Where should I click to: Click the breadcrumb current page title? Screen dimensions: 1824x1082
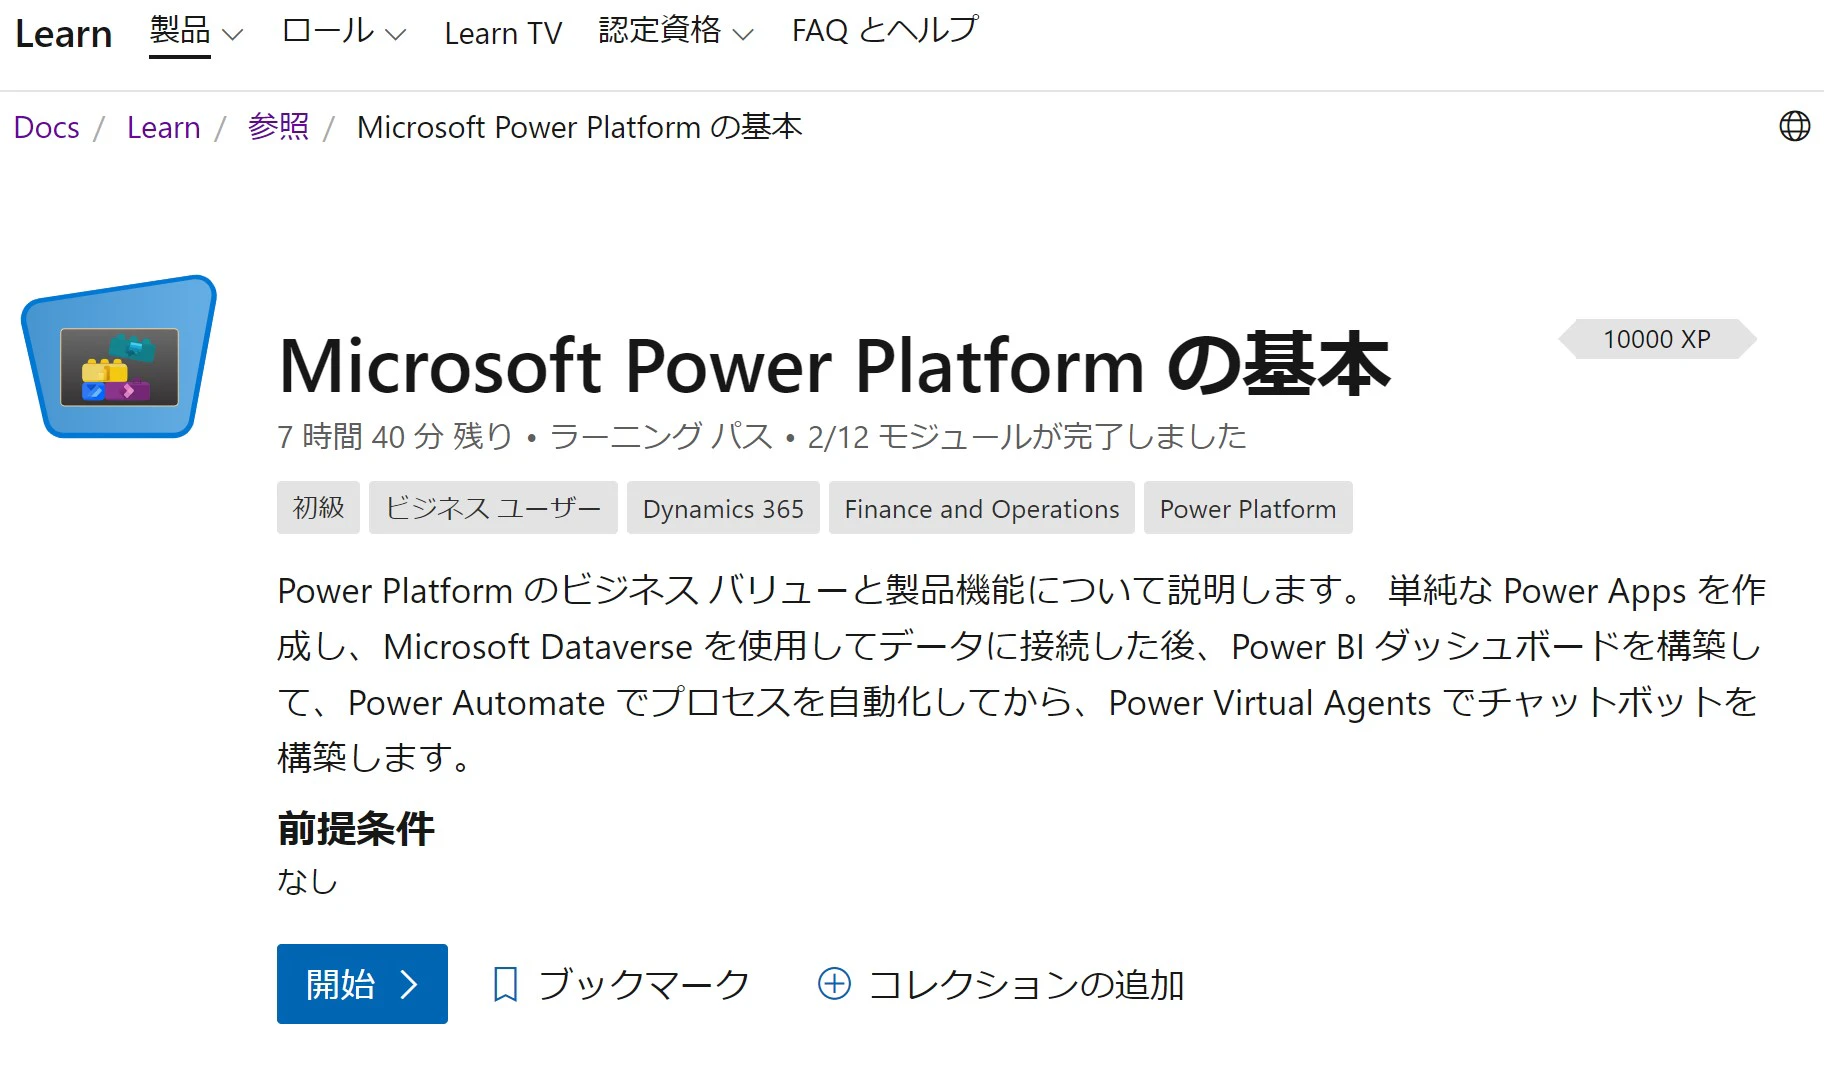580,127
